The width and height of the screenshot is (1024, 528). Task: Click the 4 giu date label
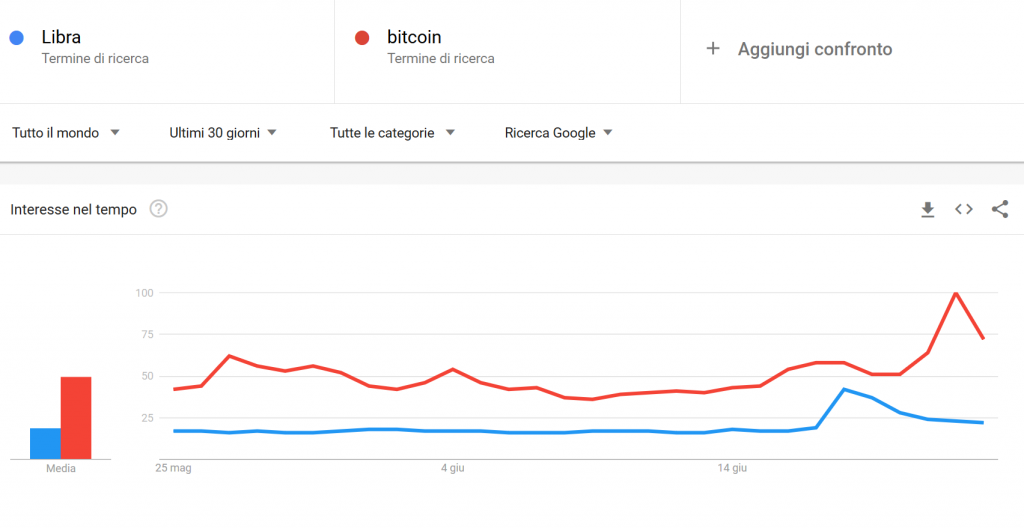point(452,469)
